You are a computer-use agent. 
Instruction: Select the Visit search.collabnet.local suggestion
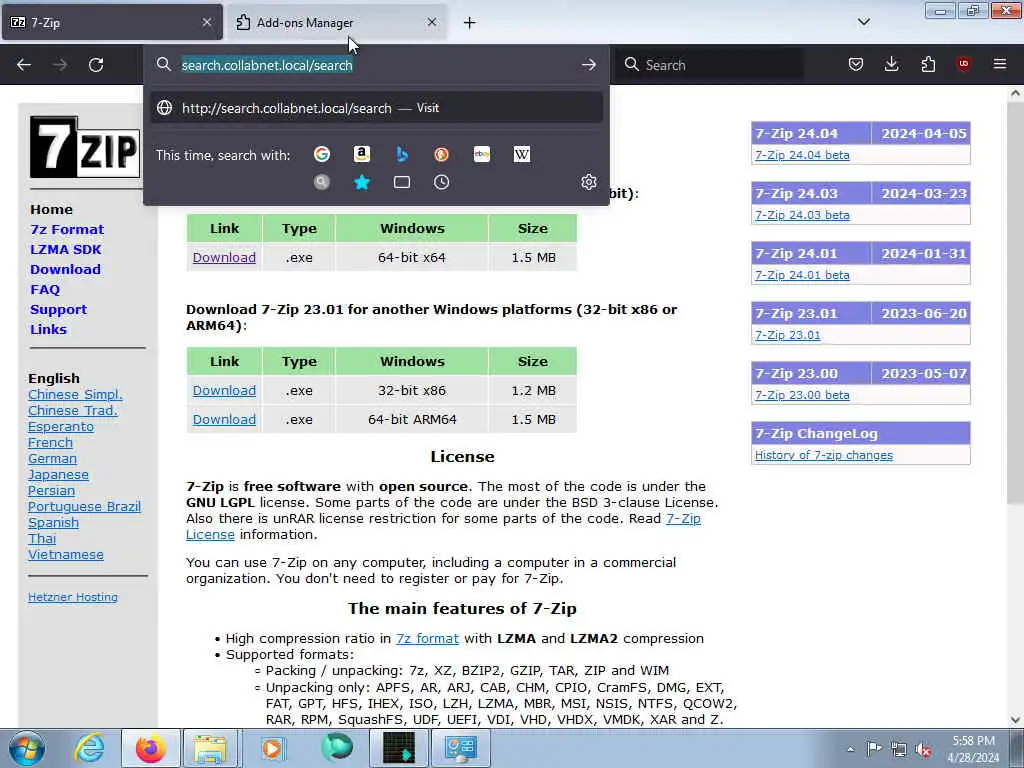[376, 108]
